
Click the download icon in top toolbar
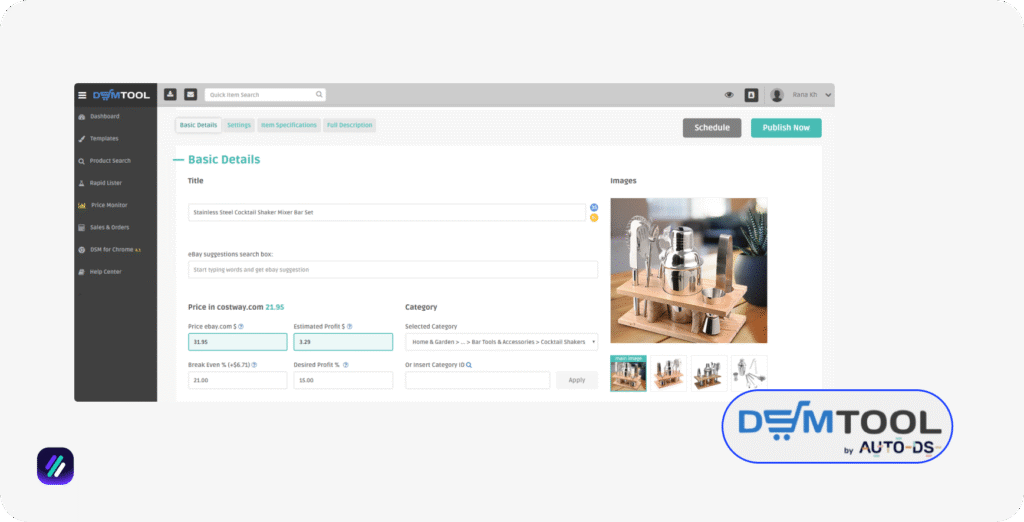coord(170,94)
